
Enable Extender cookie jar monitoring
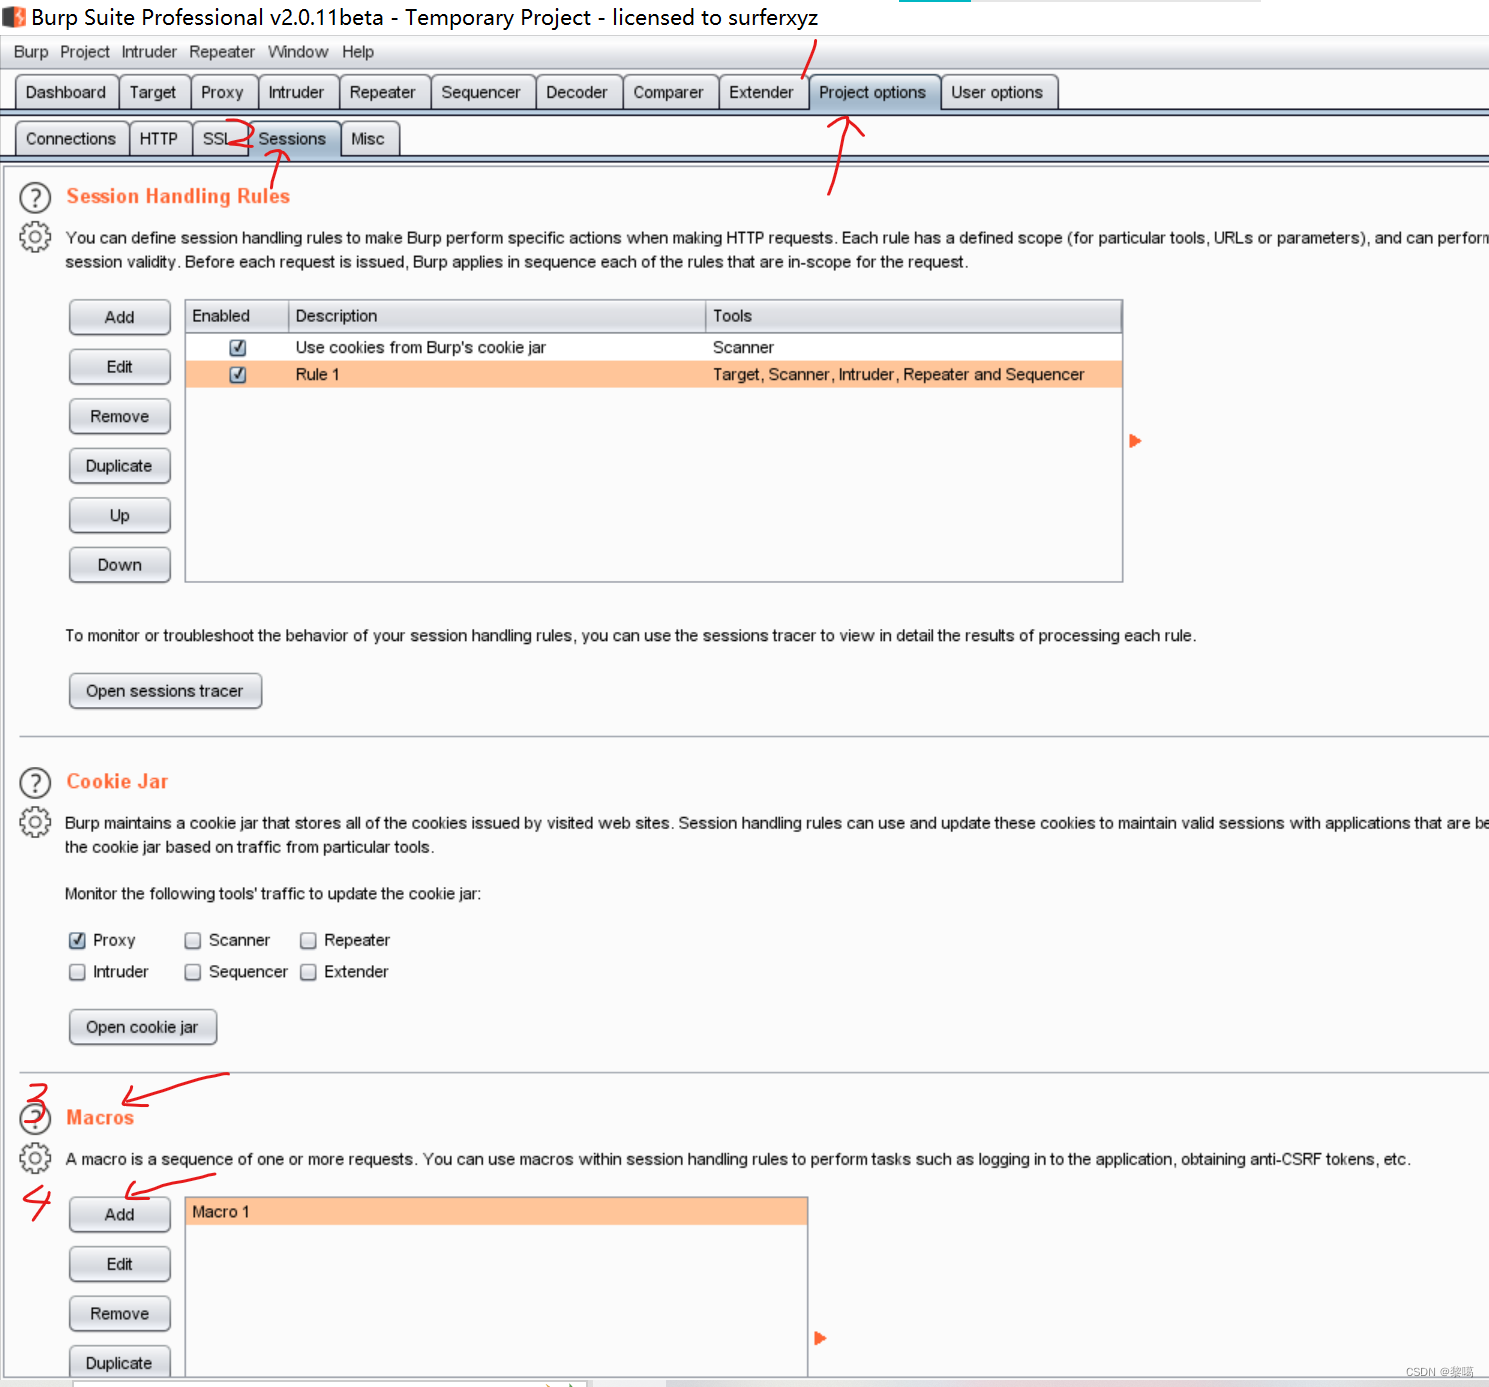click(308, 972)
